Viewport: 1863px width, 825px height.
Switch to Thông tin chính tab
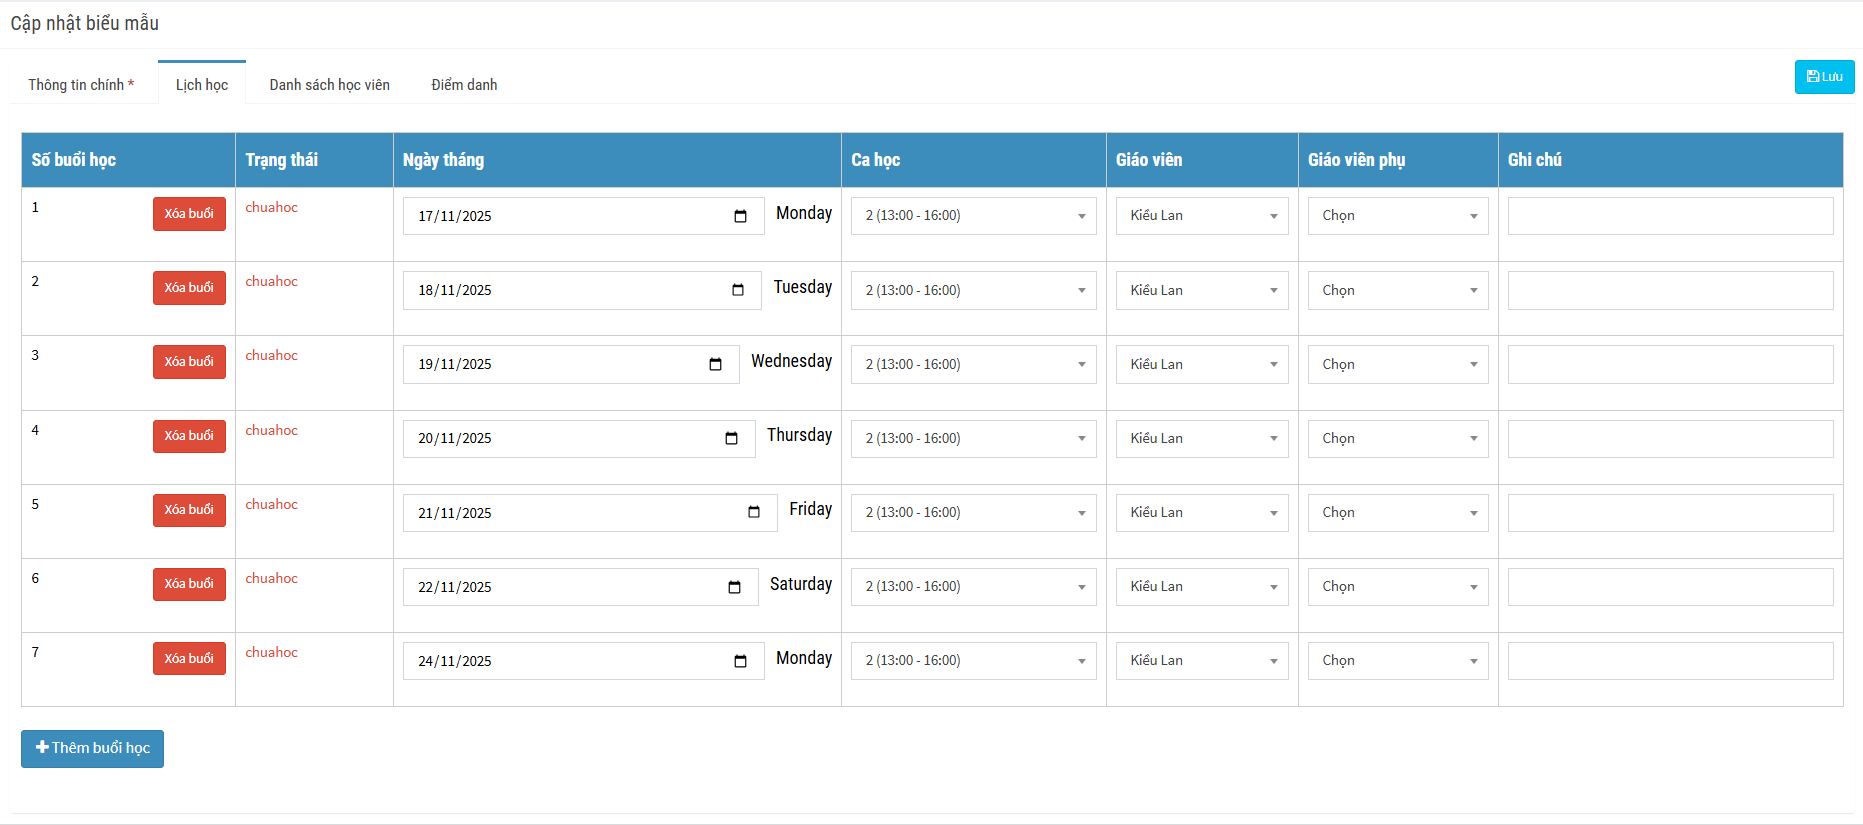(80, 85)
